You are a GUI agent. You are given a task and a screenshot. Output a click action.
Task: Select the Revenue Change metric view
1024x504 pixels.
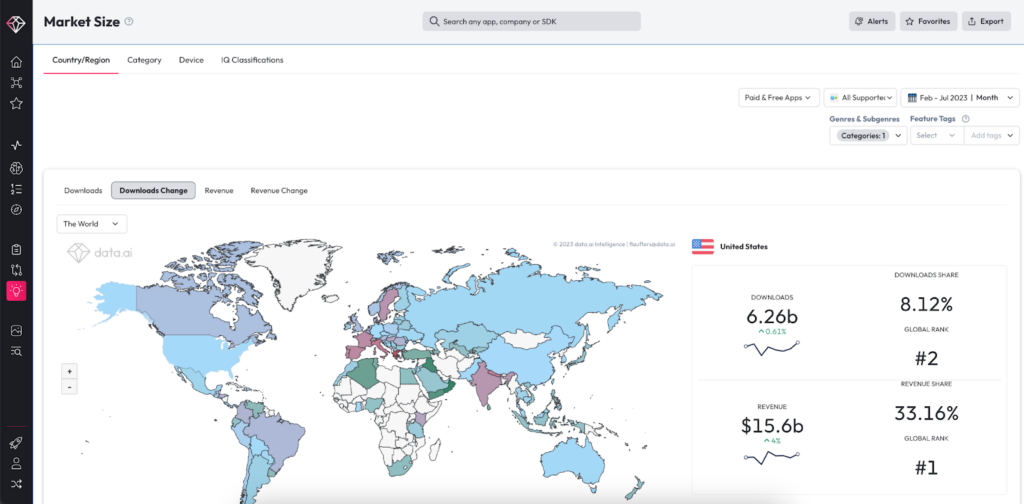pyautogui.click(x=279, y=191)
